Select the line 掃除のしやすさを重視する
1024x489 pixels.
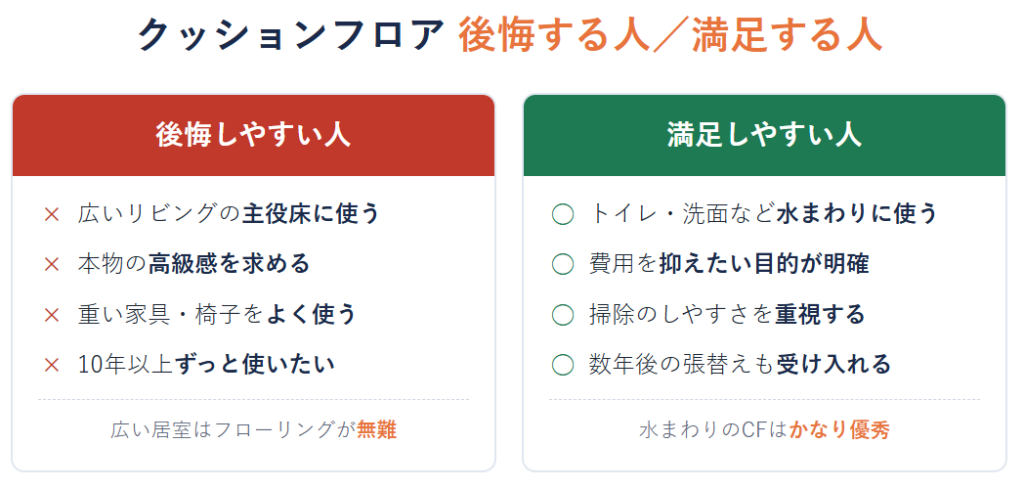click(x=727, y=315)
